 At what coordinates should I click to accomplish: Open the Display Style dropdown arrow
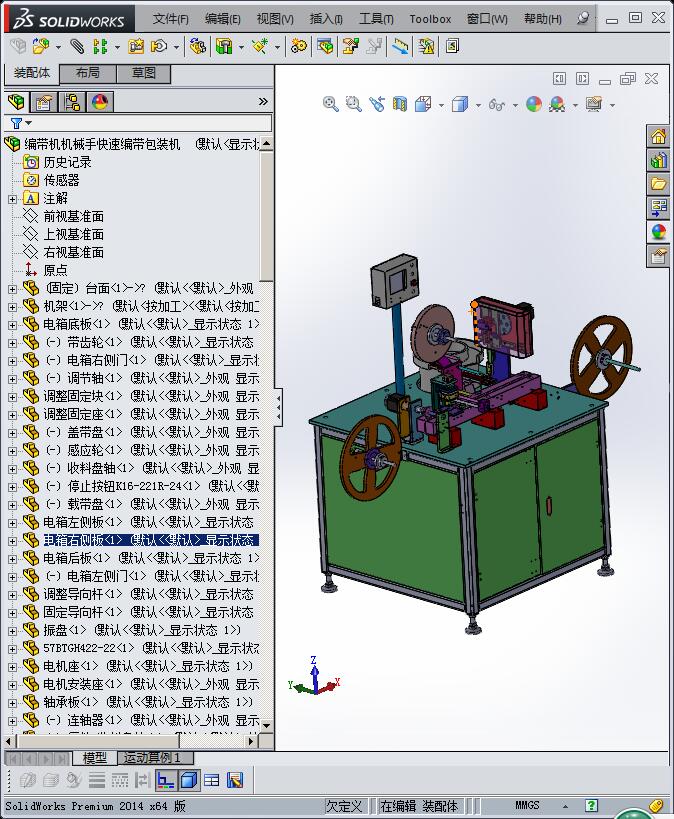(x=478, y=105)
